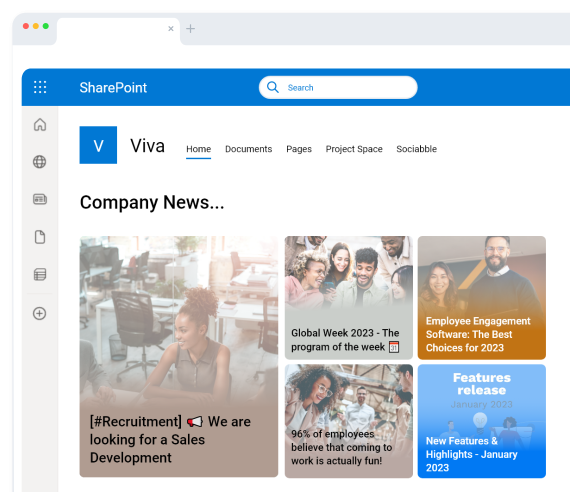Image resolution: width=570 pixels, height=492 pixels.
Task: Open the Home icon in sidebar
Action: point(40,124)
